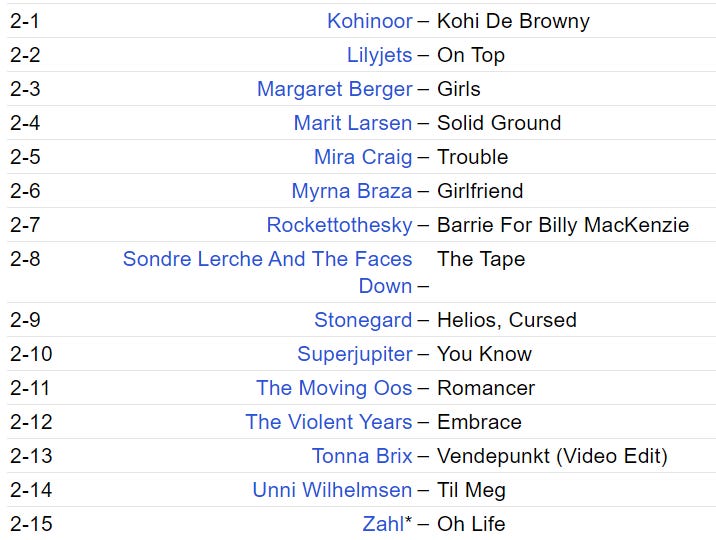
Task: Click track title Vendepunkt (Video Edit)
Action: pyautogui.click(x=551, y=456)
